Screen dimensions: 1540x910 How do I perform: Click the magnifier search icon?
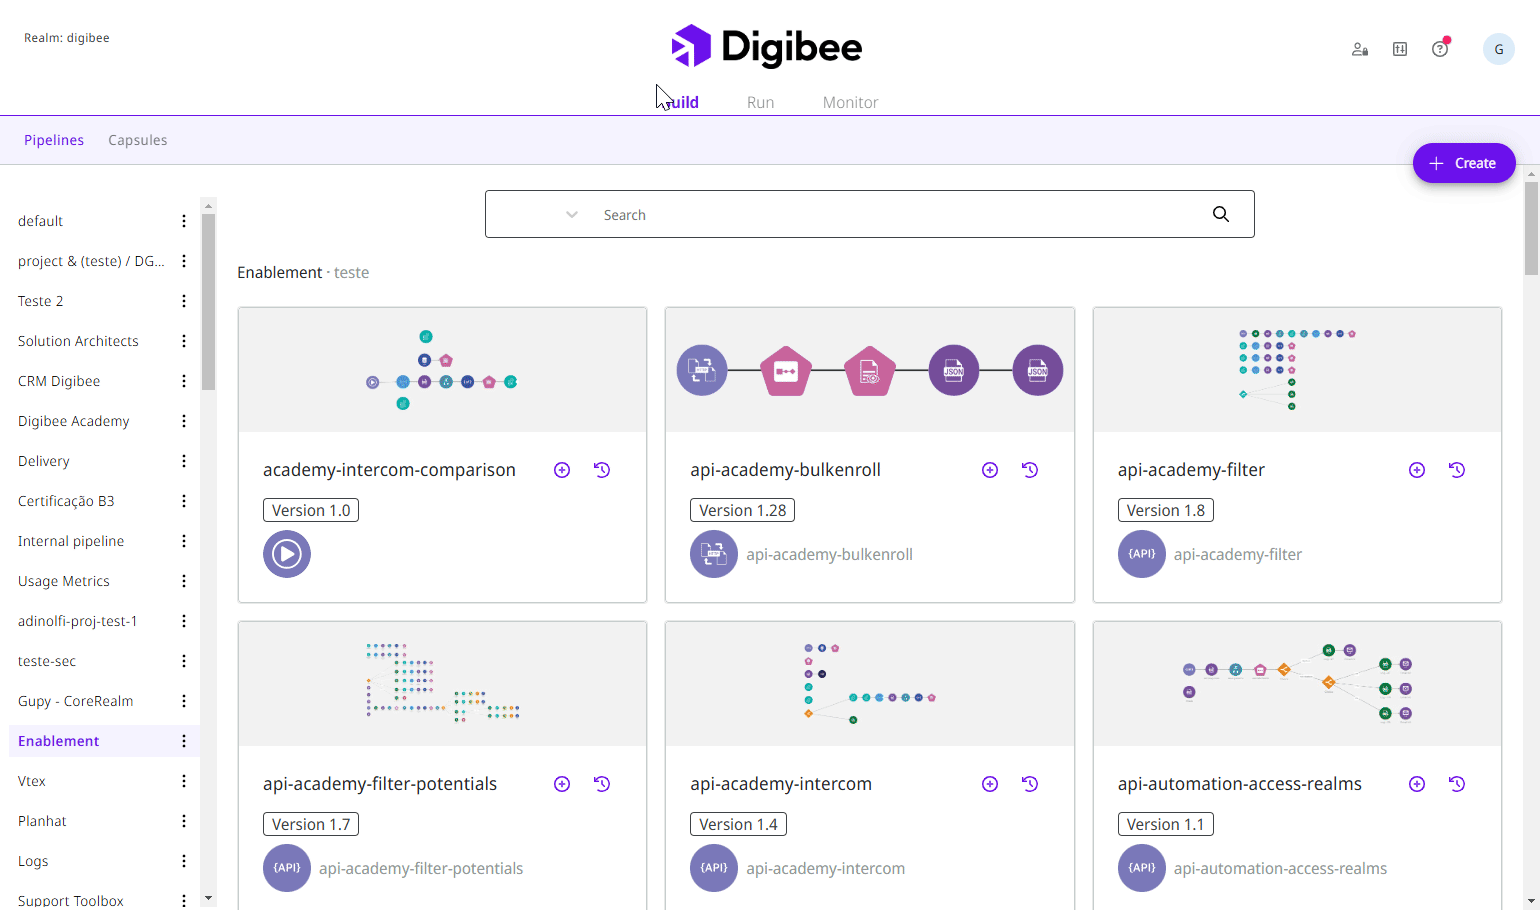tap(1221, 214)
